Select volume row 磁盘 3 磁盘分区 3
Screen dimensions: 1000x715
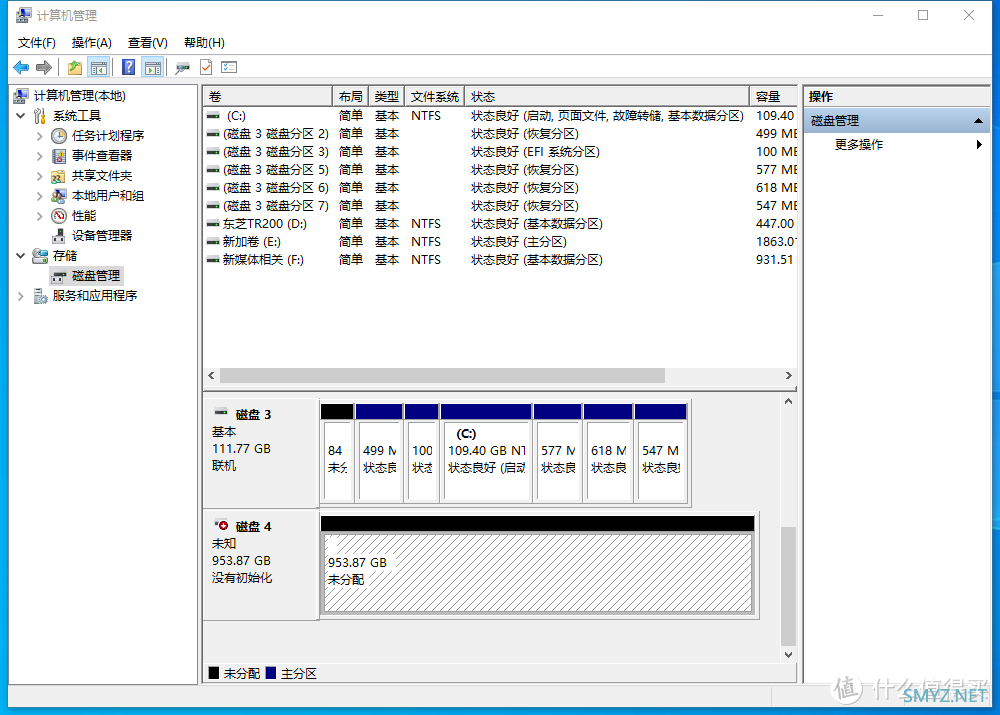501,152
